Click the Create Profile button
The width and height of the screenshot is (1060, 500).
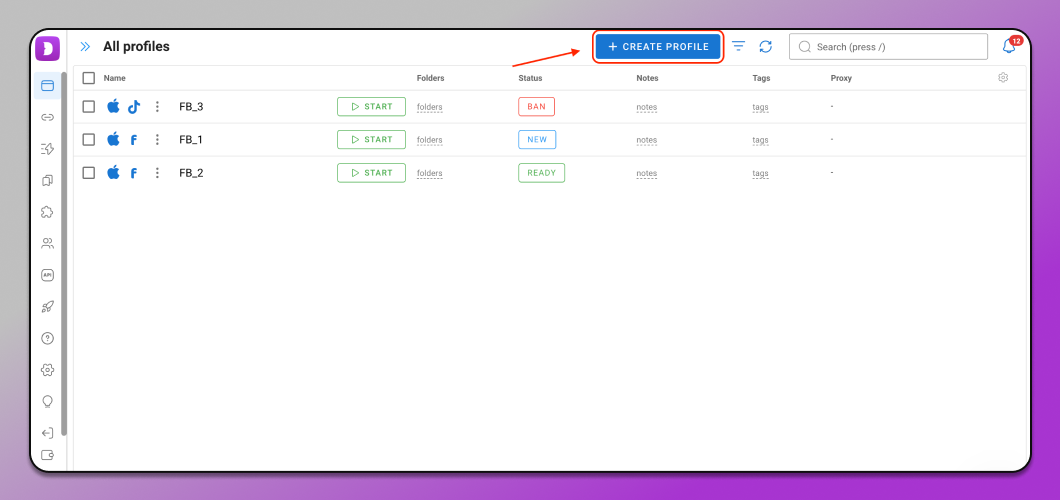click(658, 47)
